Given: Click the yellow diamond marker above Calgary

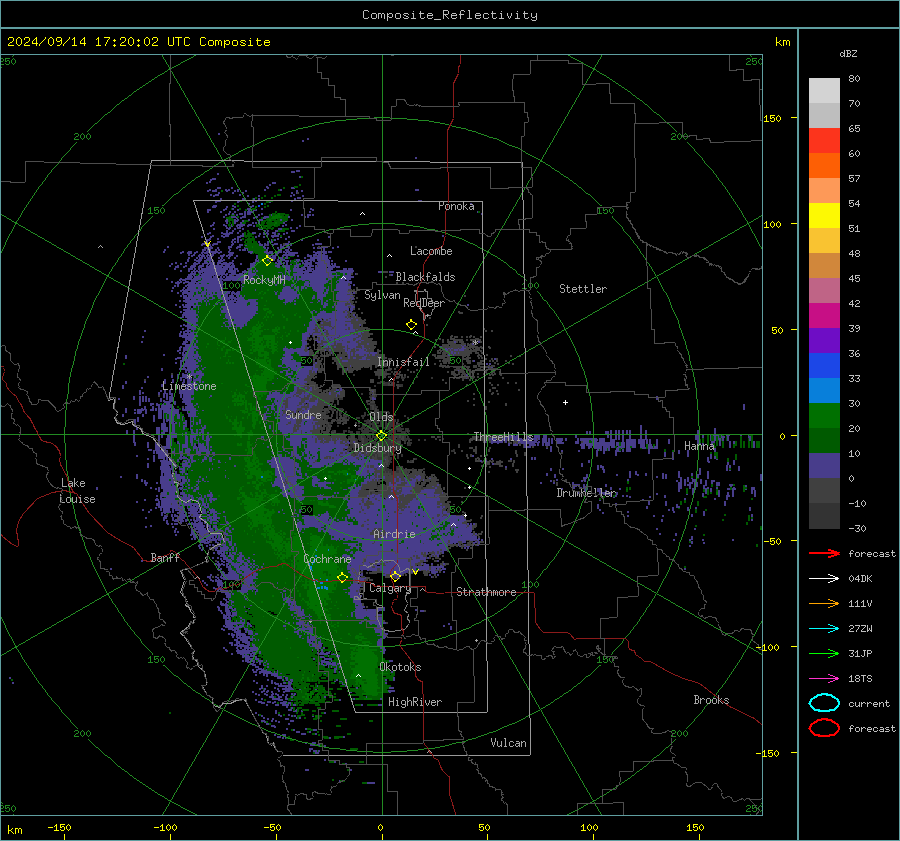Looking at the screenshot, I should click(x=395, y=576).
